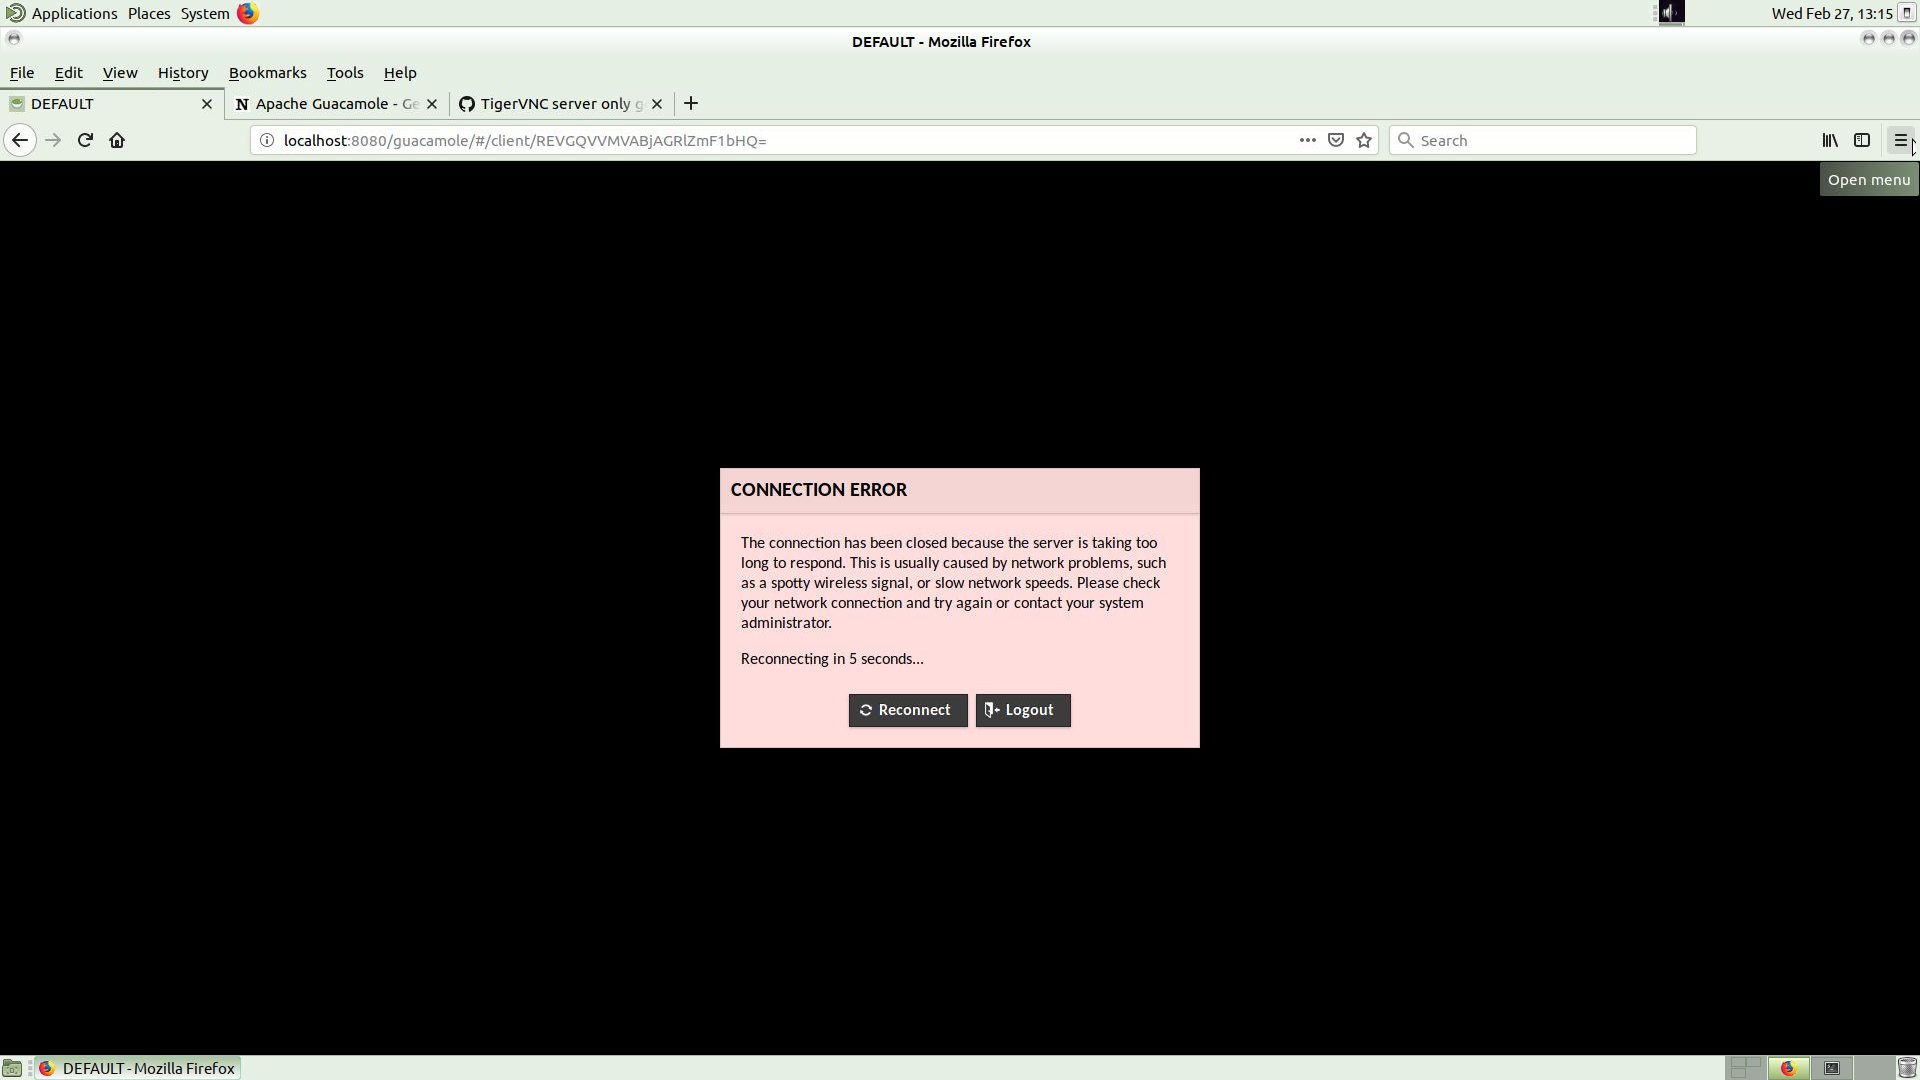The width and height of the screenshot is (1920, 1080).
Task: Toggle the sidebar view icon
Action: tap(1862, 140)
